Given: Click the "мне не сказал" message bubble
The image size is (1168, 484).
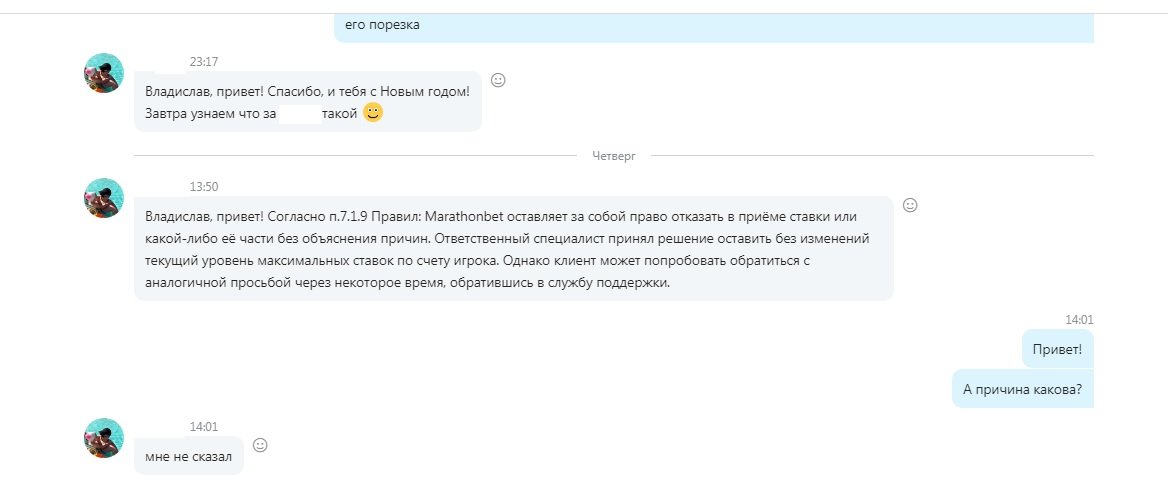Looking at the screenshot, I should pos(188,456).
